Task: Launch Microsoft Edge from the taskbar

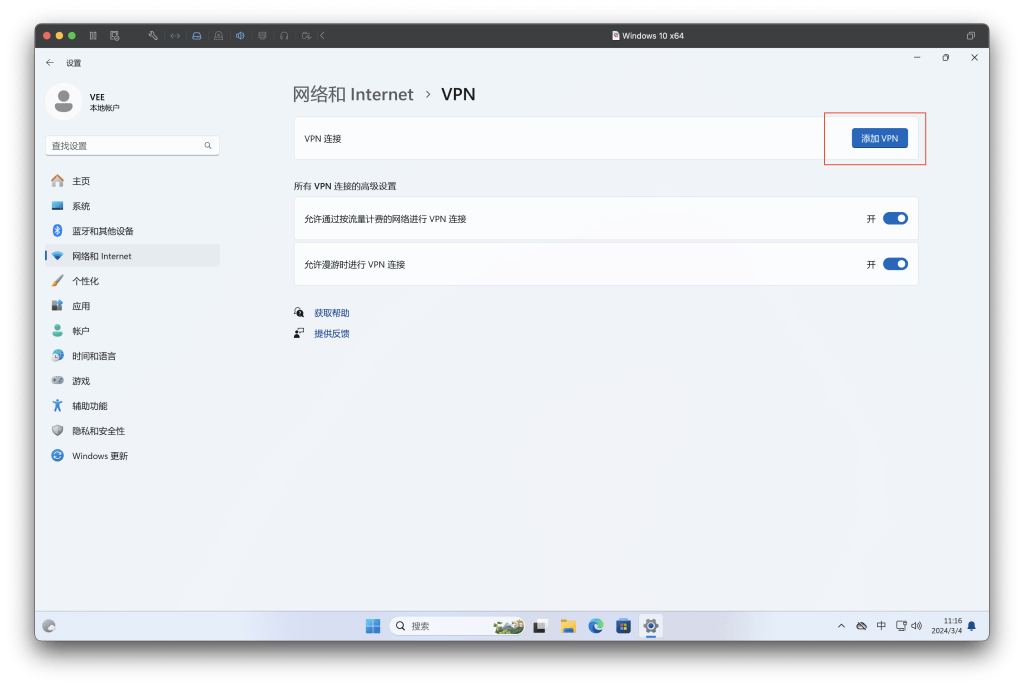Action: [x=596, y=626]
